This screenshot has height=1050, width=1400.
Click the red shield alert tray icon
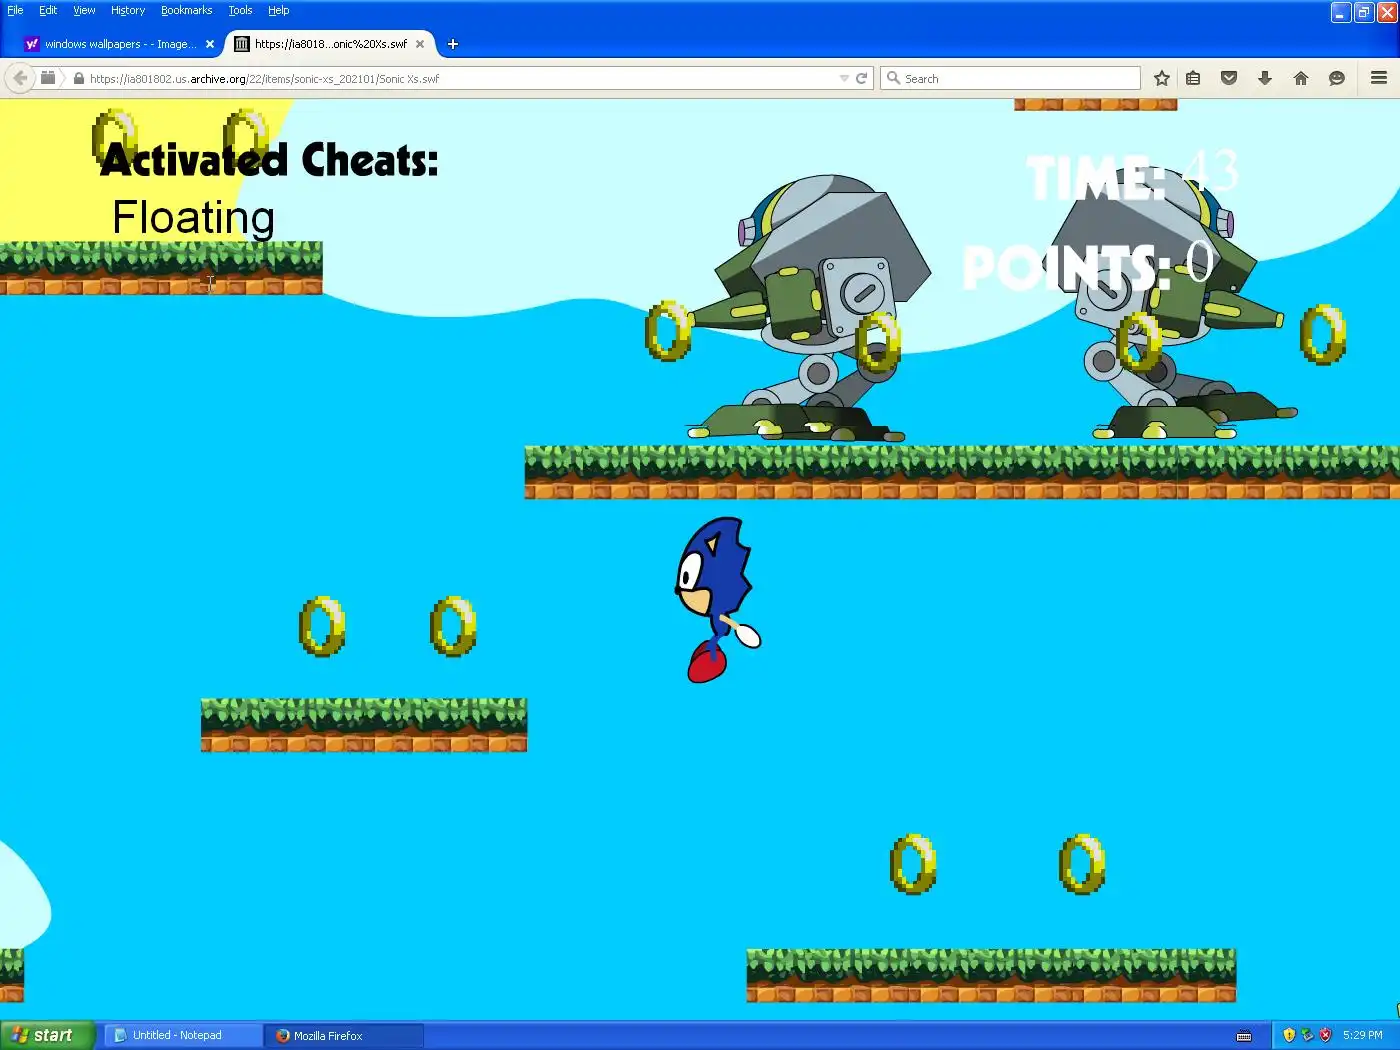tap(1325, 1035)
